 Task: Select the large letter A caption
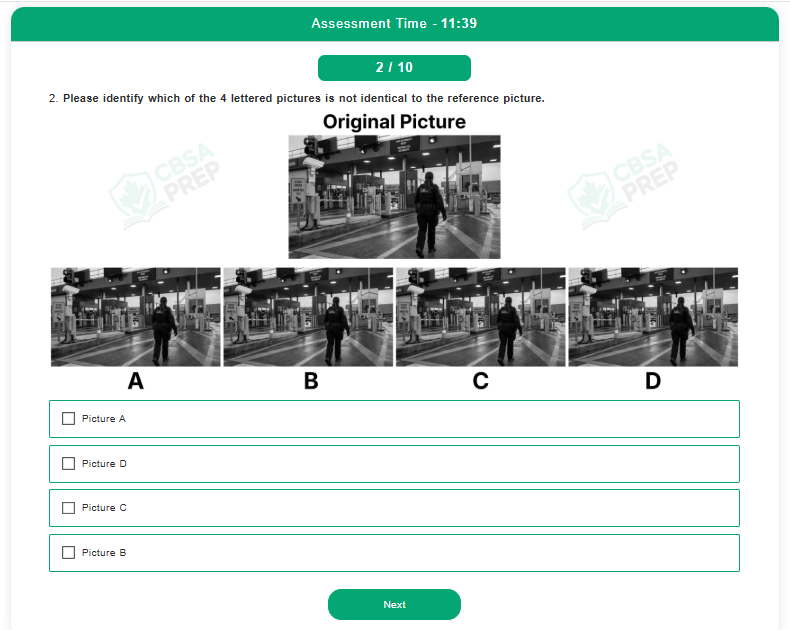coord(136,381)
